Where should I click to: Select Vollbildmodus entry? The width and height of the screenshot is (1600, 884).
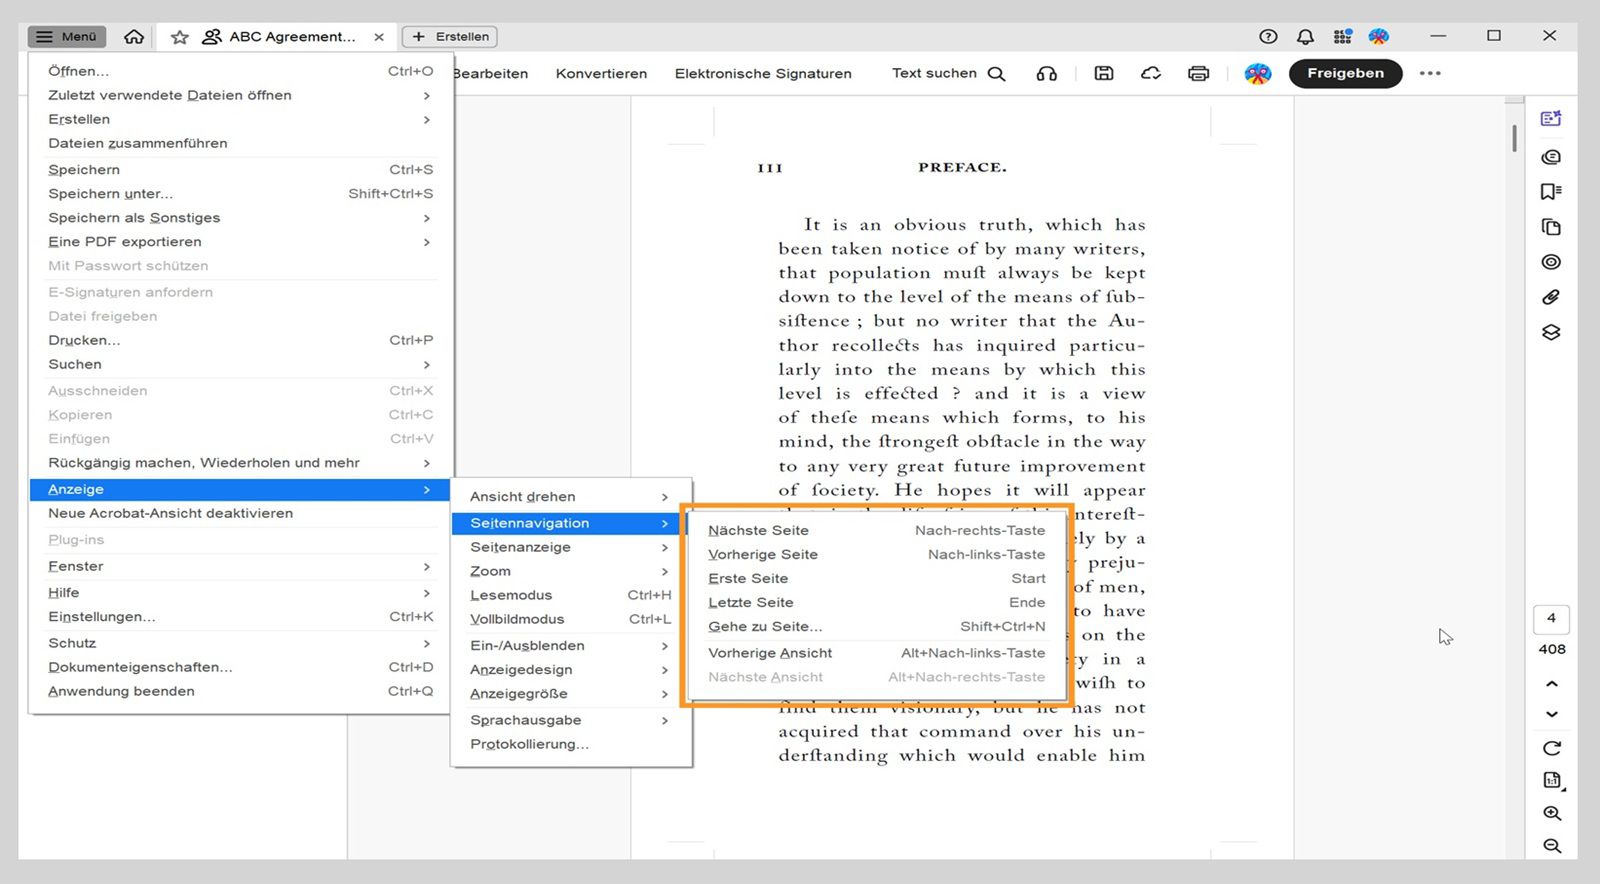point(570,619)
